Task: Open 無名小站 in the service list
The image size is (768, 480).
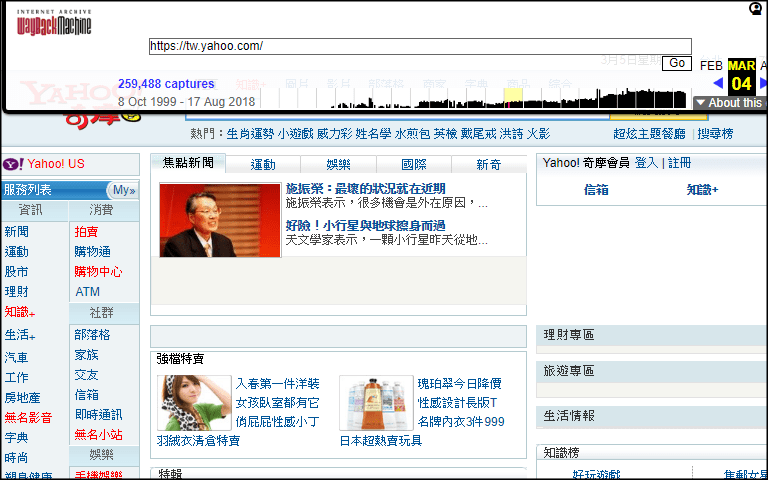Action: tap(98, 435)
